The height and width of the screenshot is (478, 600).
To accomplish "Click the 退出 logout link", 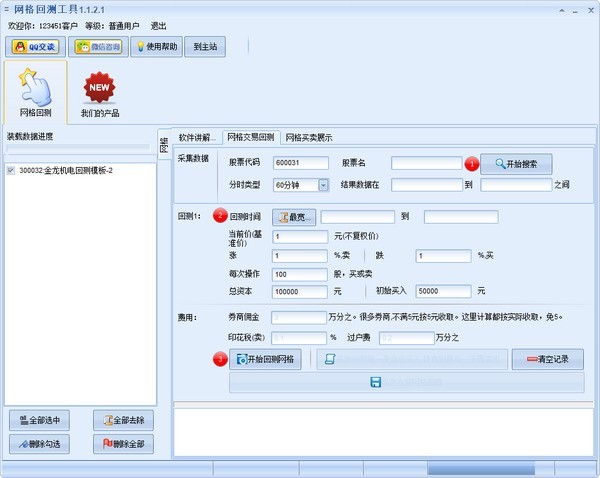I will [158, 26].
